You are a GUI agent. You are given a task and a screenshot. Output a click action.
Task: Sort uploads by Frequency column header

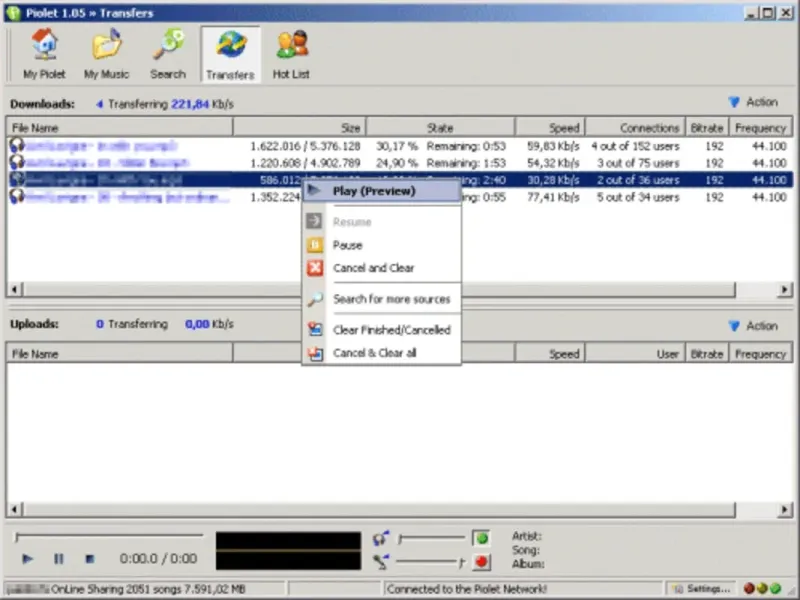[760, 354]
